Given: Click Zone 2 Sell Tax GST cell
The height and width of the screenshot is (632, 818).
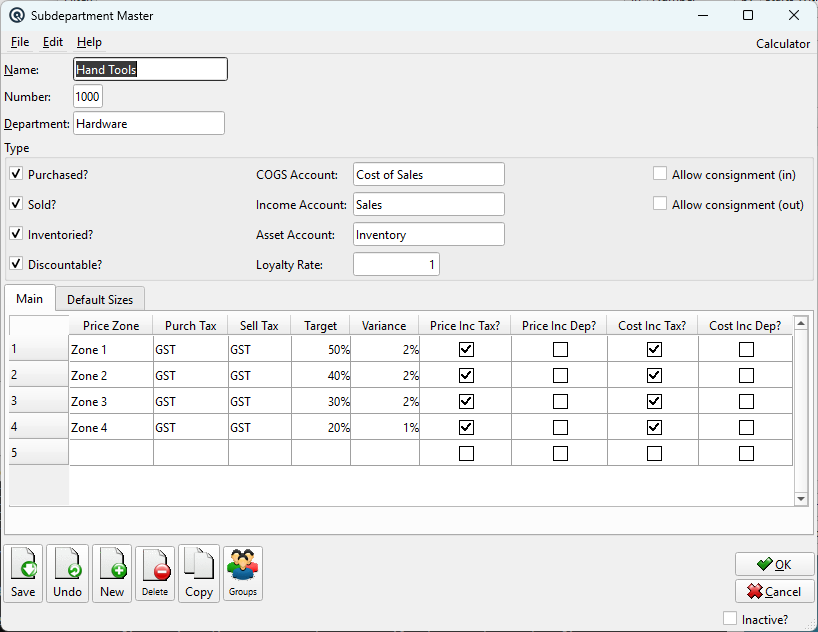Looking at the screenshot, I should click(x=259, y=375).
